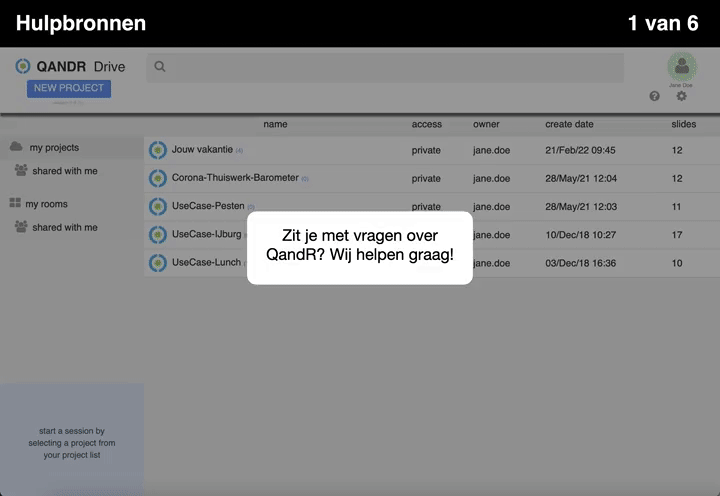Click the QANDR logo icon

pyautogui.click(x=23, y=66)
